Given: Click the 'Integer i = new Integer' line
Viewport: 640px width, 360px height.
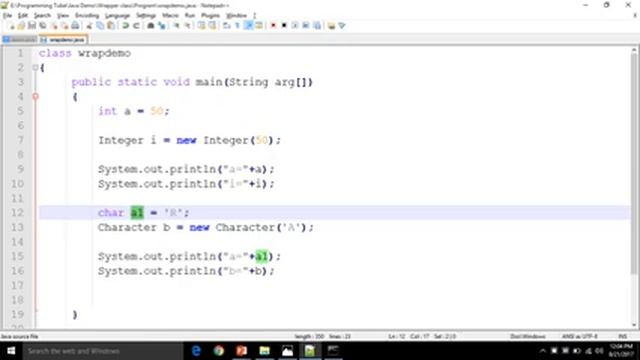Looking at the screenshot, I should click(x=189, y=140).
